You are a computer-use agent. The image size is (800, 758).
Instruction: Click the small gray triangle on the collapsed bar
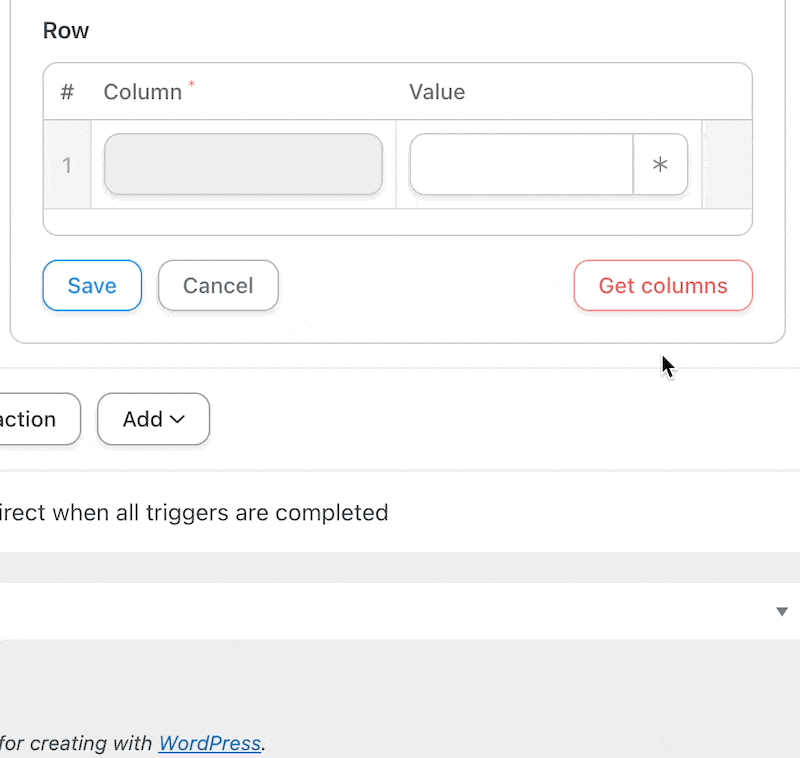tap(782, 611)
